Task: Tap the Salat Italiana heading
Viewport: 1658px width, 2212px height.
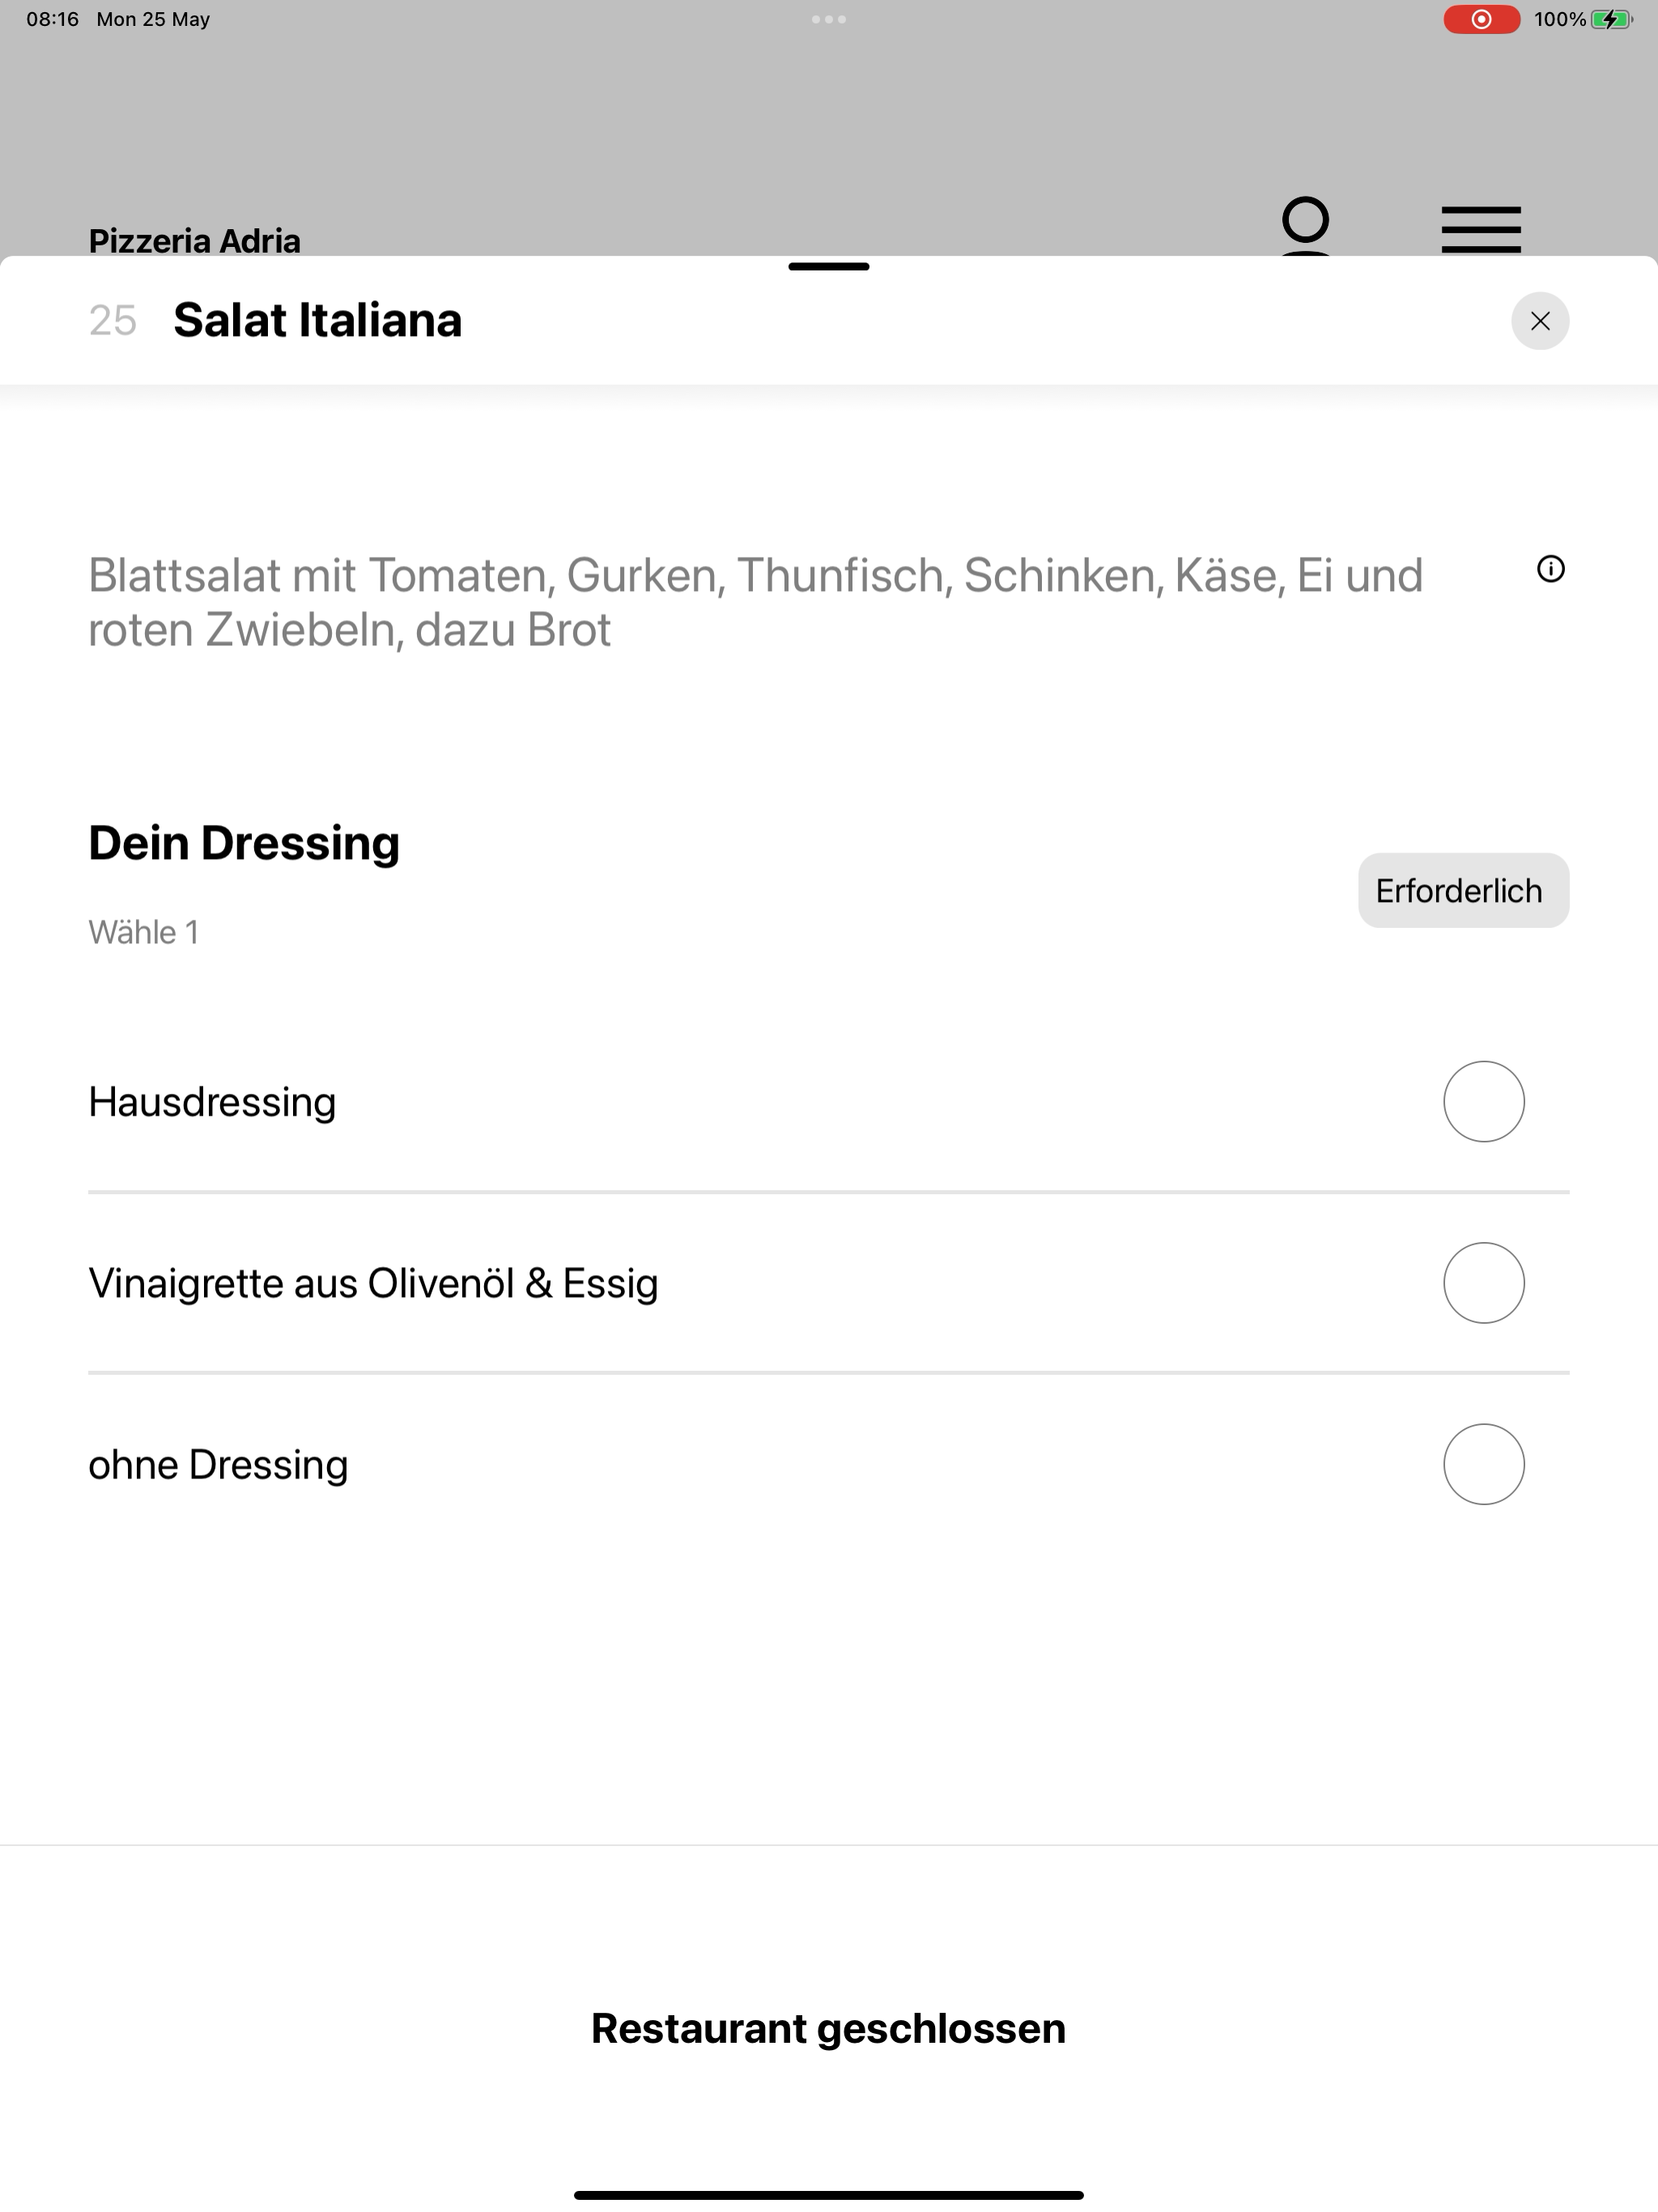Action: [x=318, y=320]
